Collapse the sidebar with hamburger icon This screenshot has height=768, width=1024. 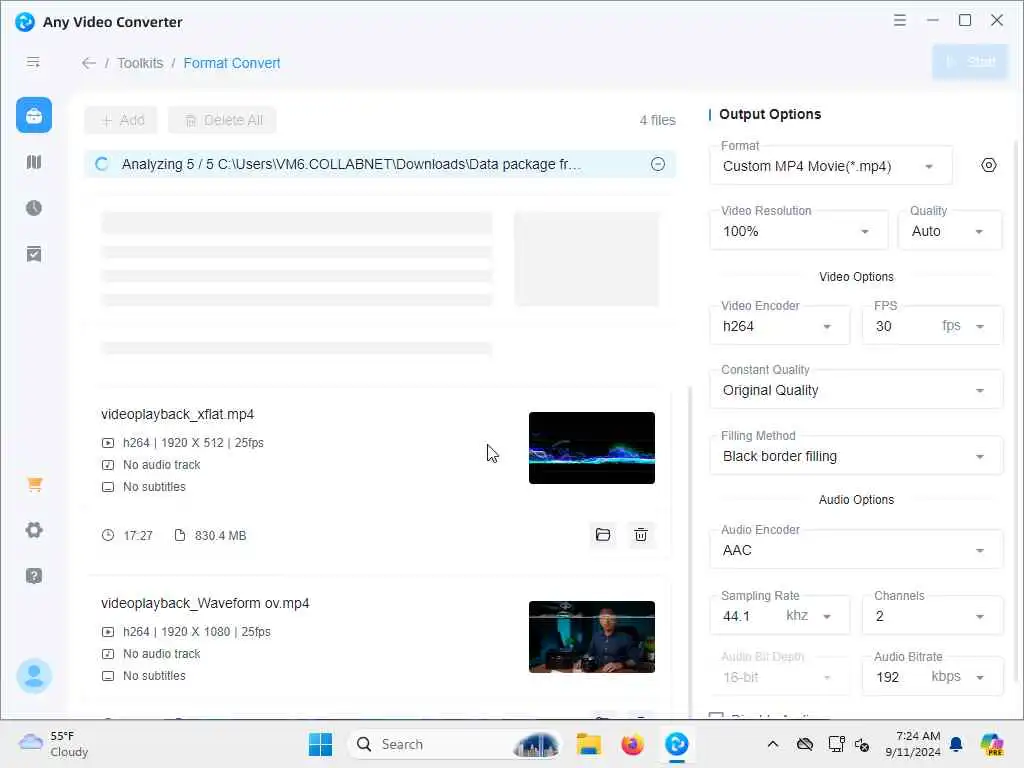[33, 63]
